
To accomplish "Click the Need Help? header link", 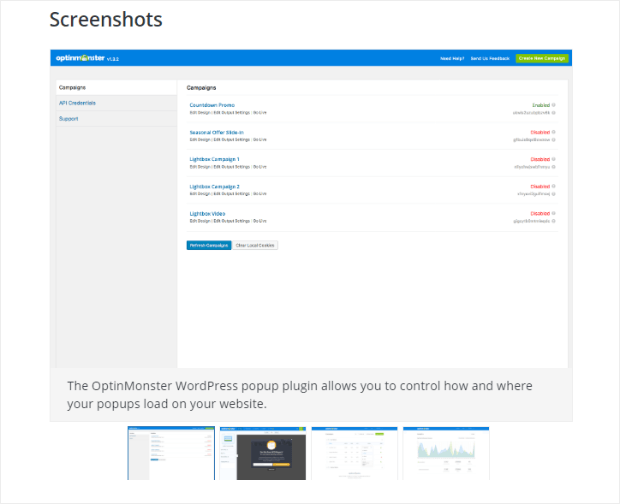I will [452, 59].
